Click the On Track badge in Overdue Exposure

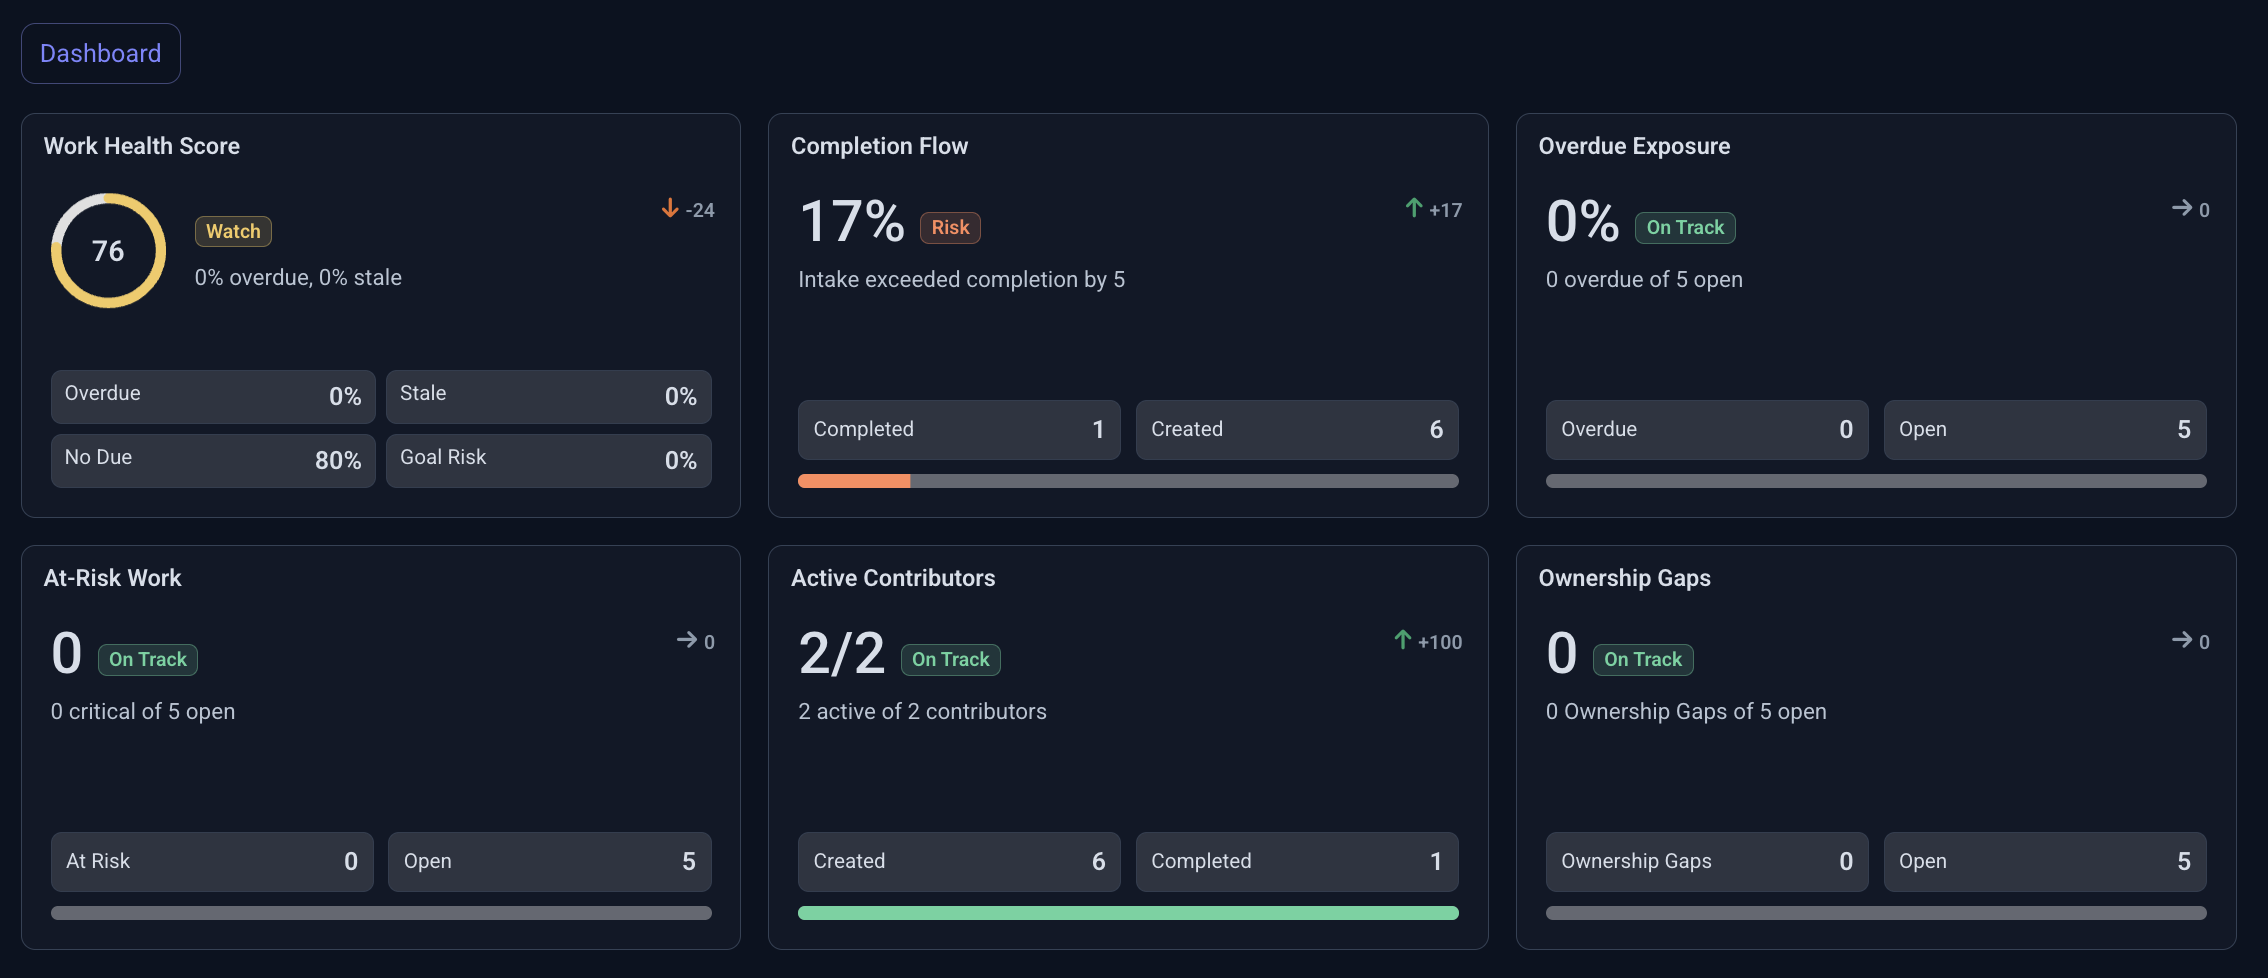tap(1685, 227)
